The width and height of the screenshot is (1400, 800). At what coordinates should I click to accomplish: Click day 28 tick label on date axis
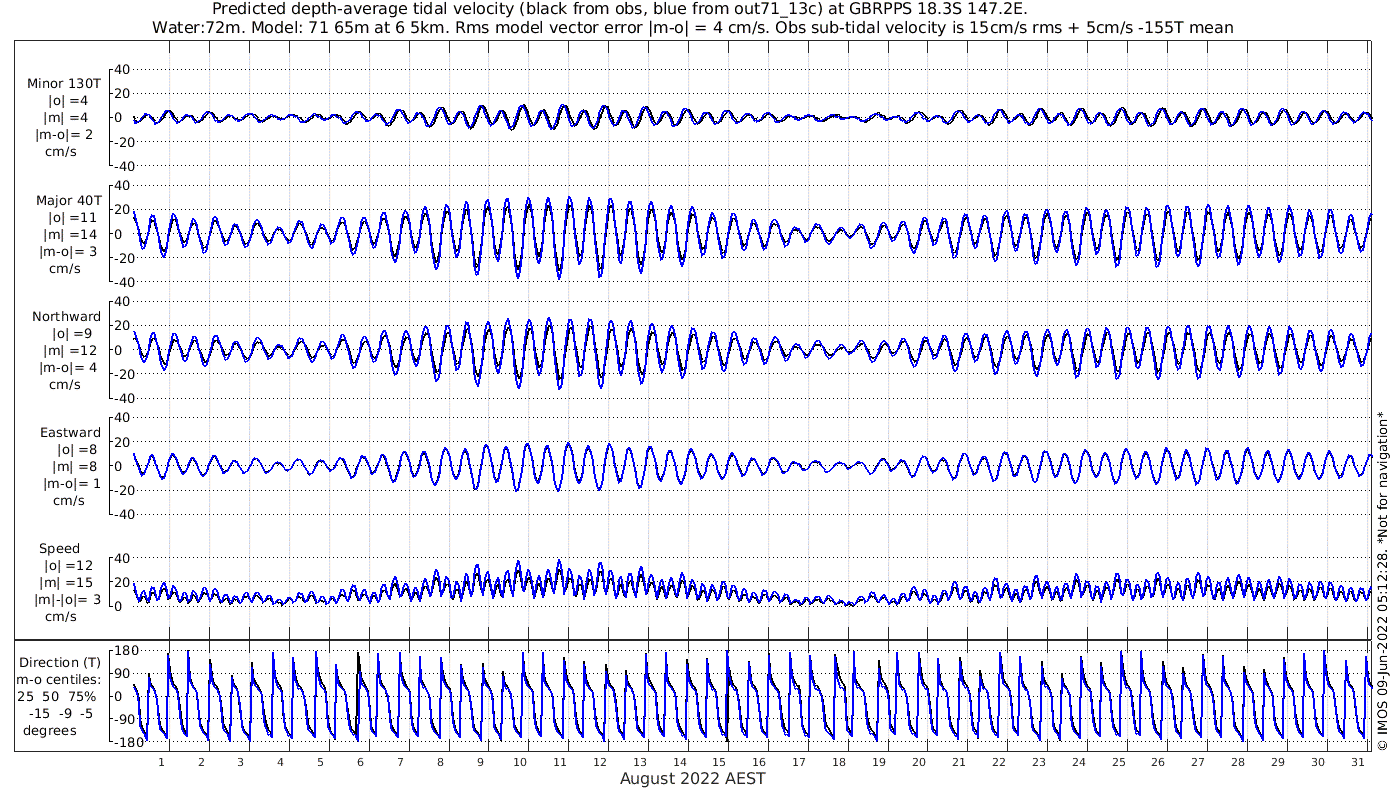1238,762
